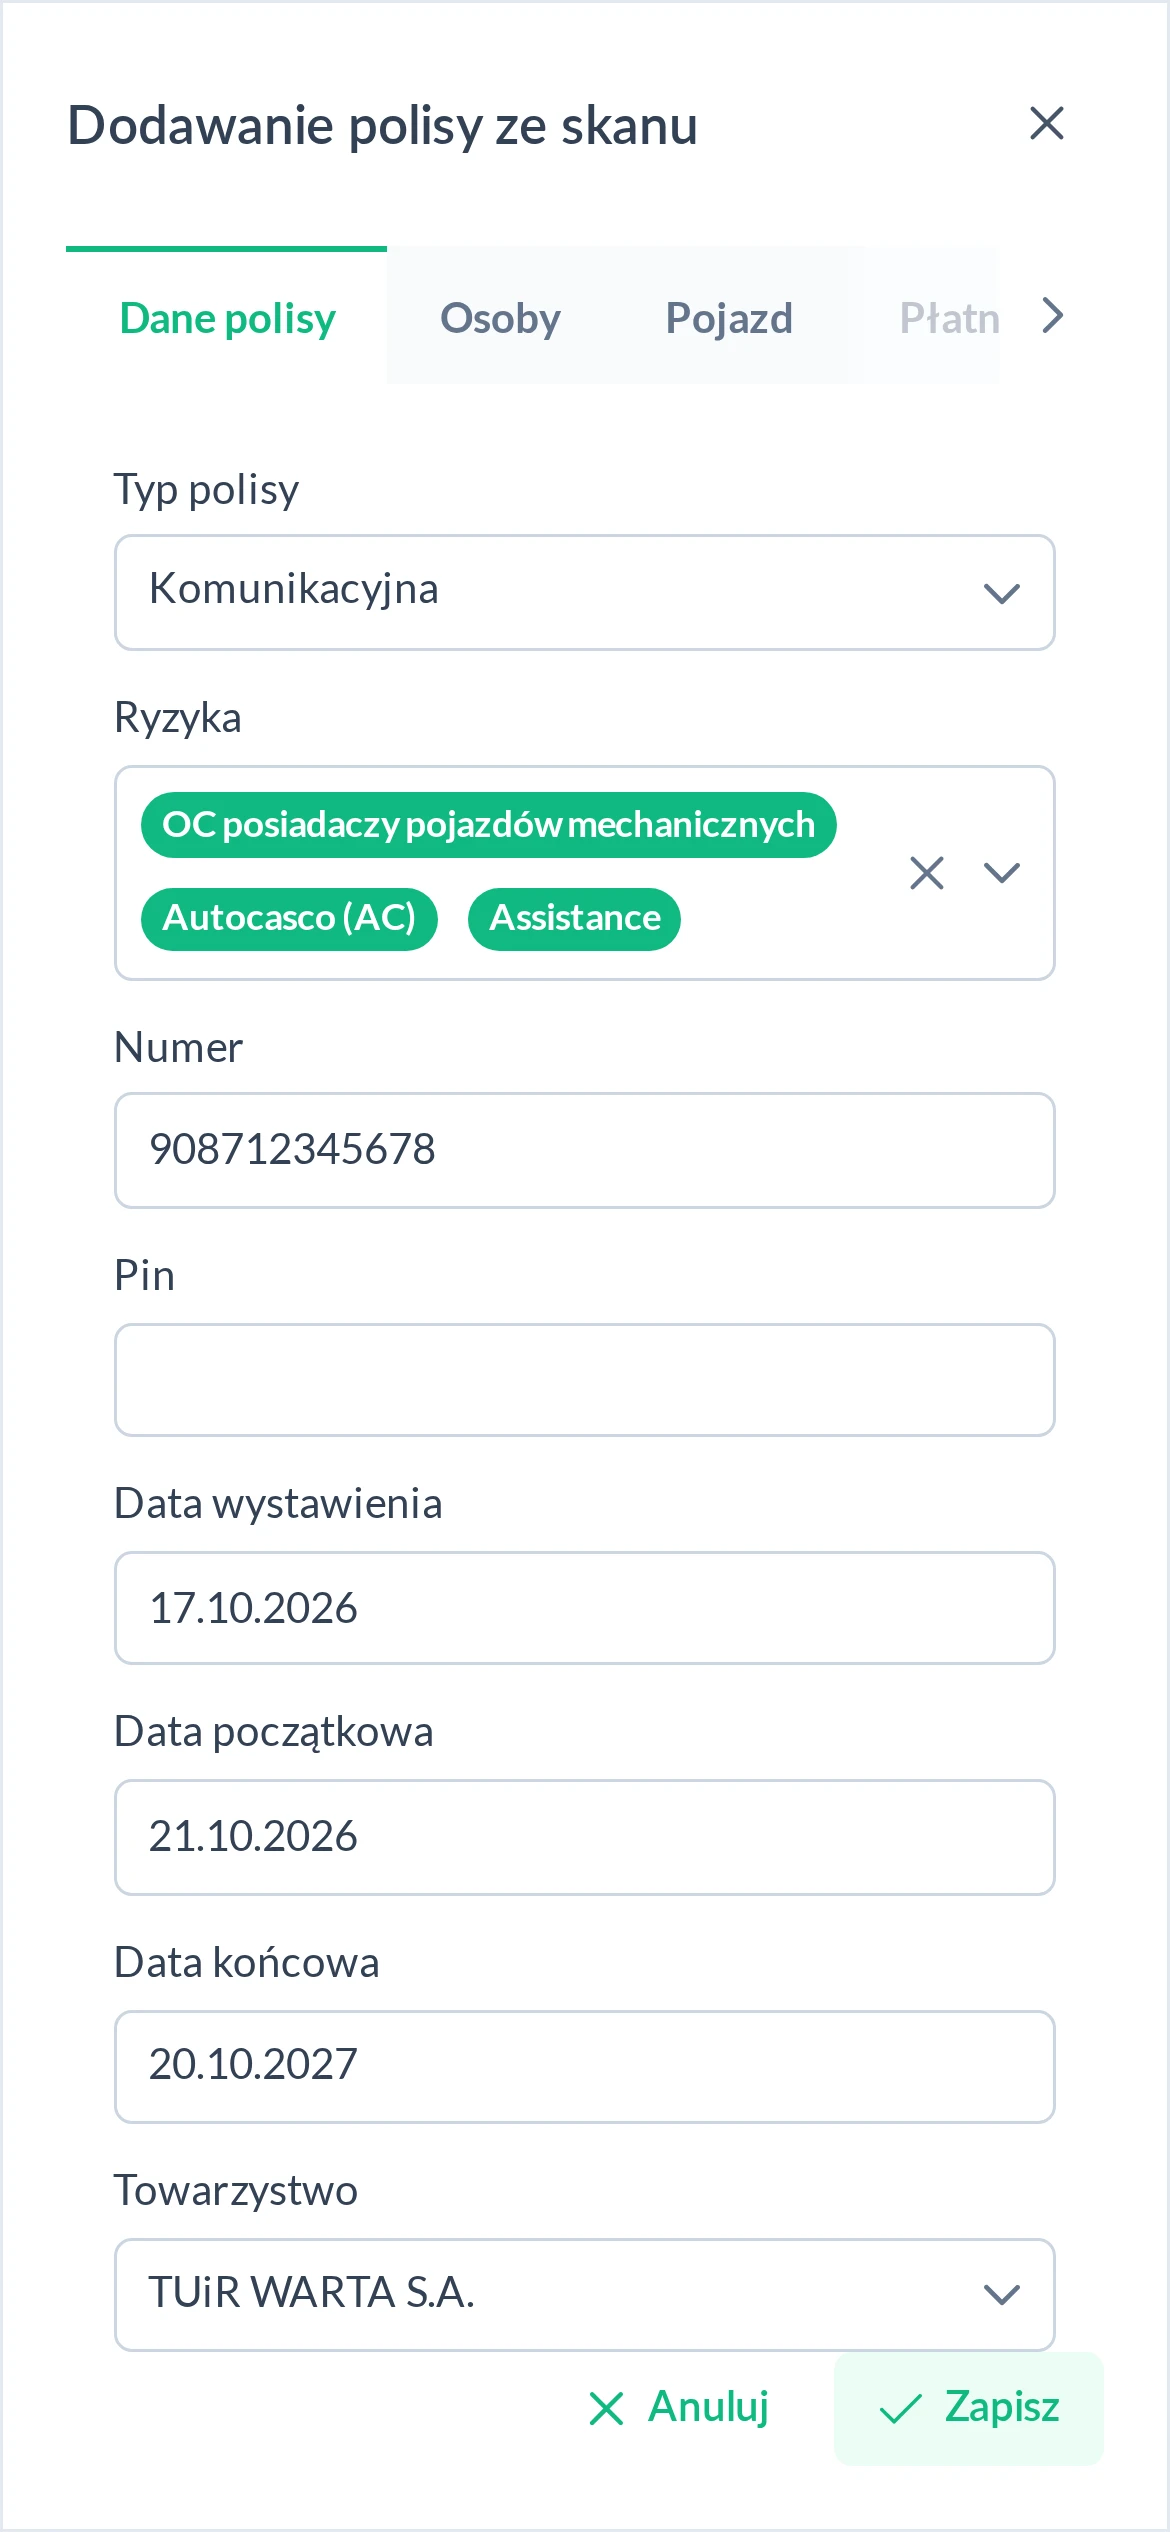Click the Pin label
This screenshot has width=1170, height=2532.
point(145,1275)
